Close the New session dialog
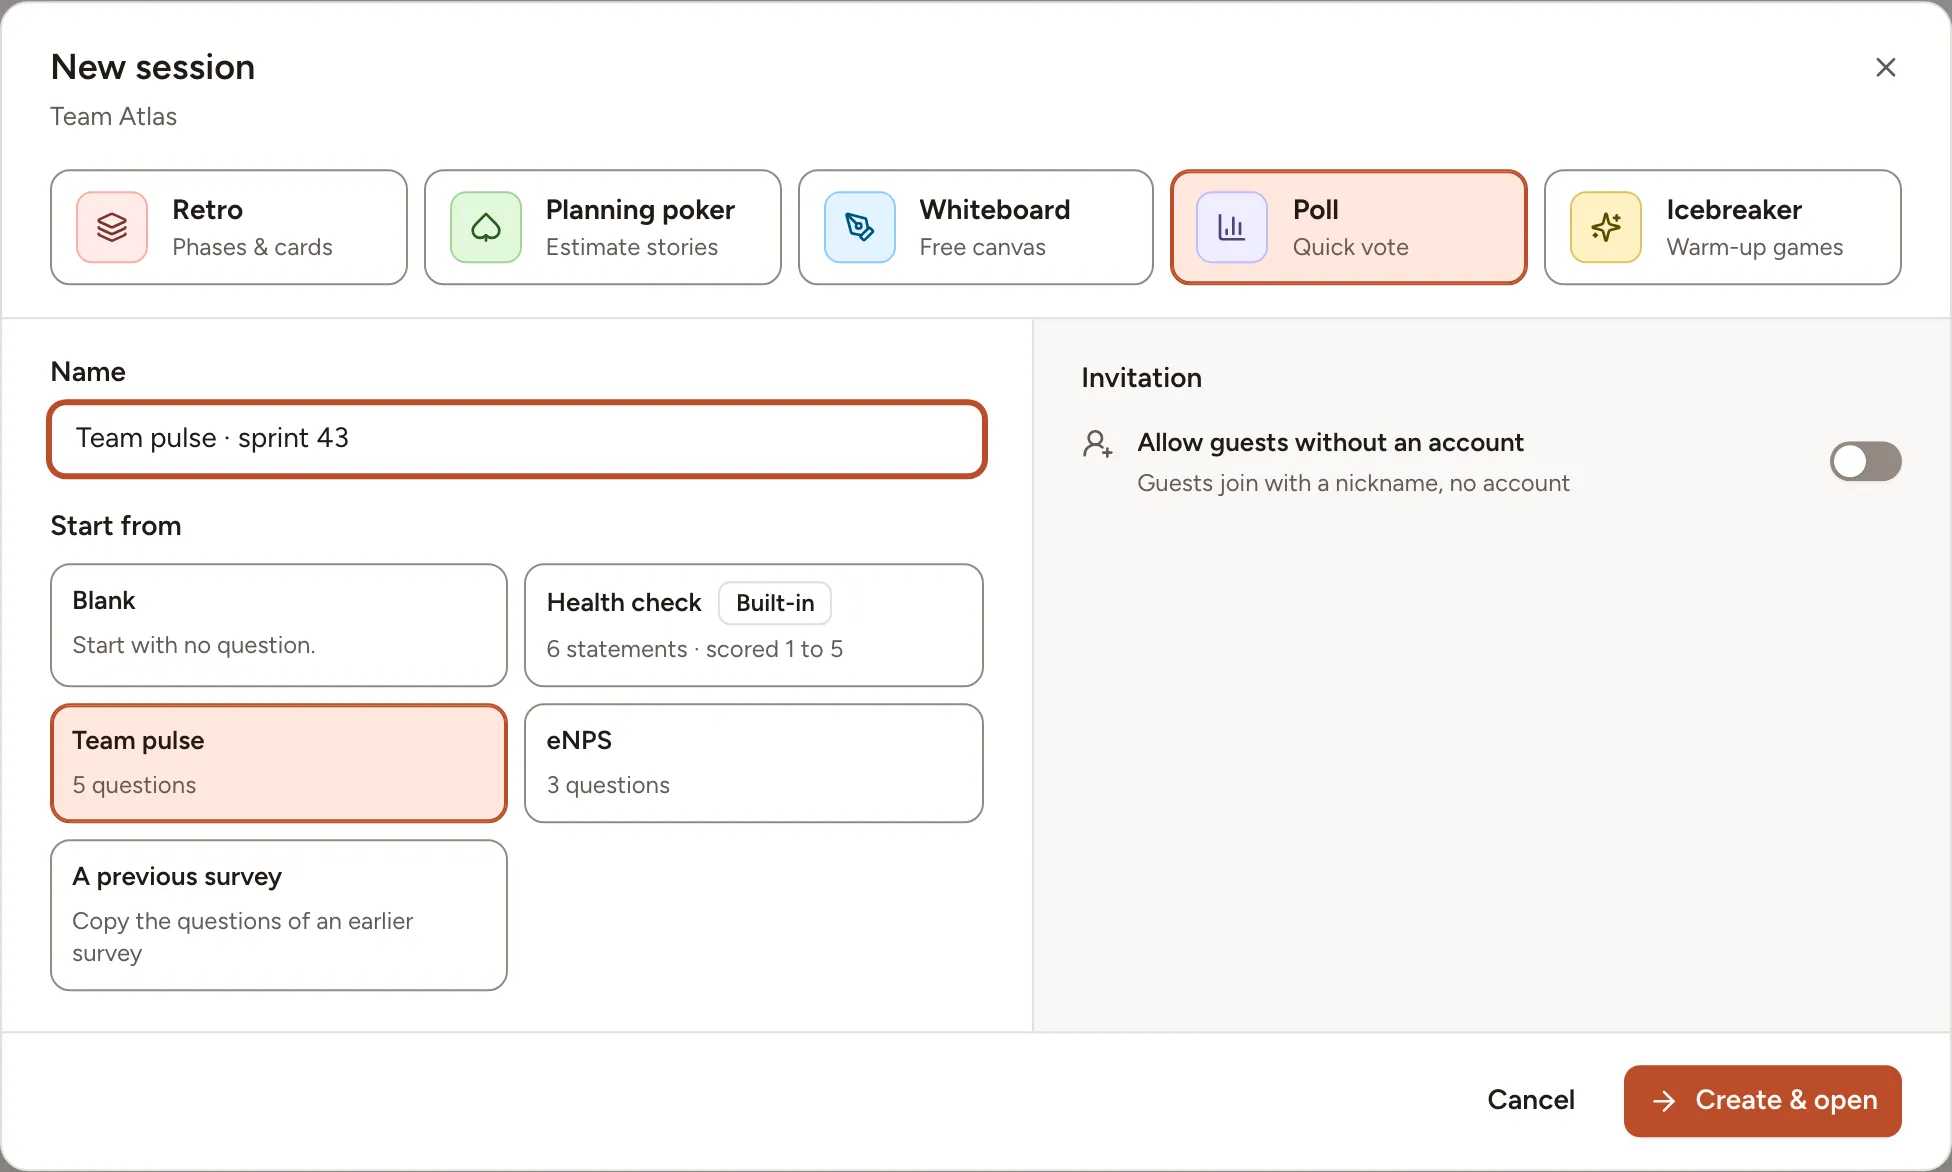Image resolution: width=1952 pixels, height=1172 pixels. click(x=1886, y=67)
